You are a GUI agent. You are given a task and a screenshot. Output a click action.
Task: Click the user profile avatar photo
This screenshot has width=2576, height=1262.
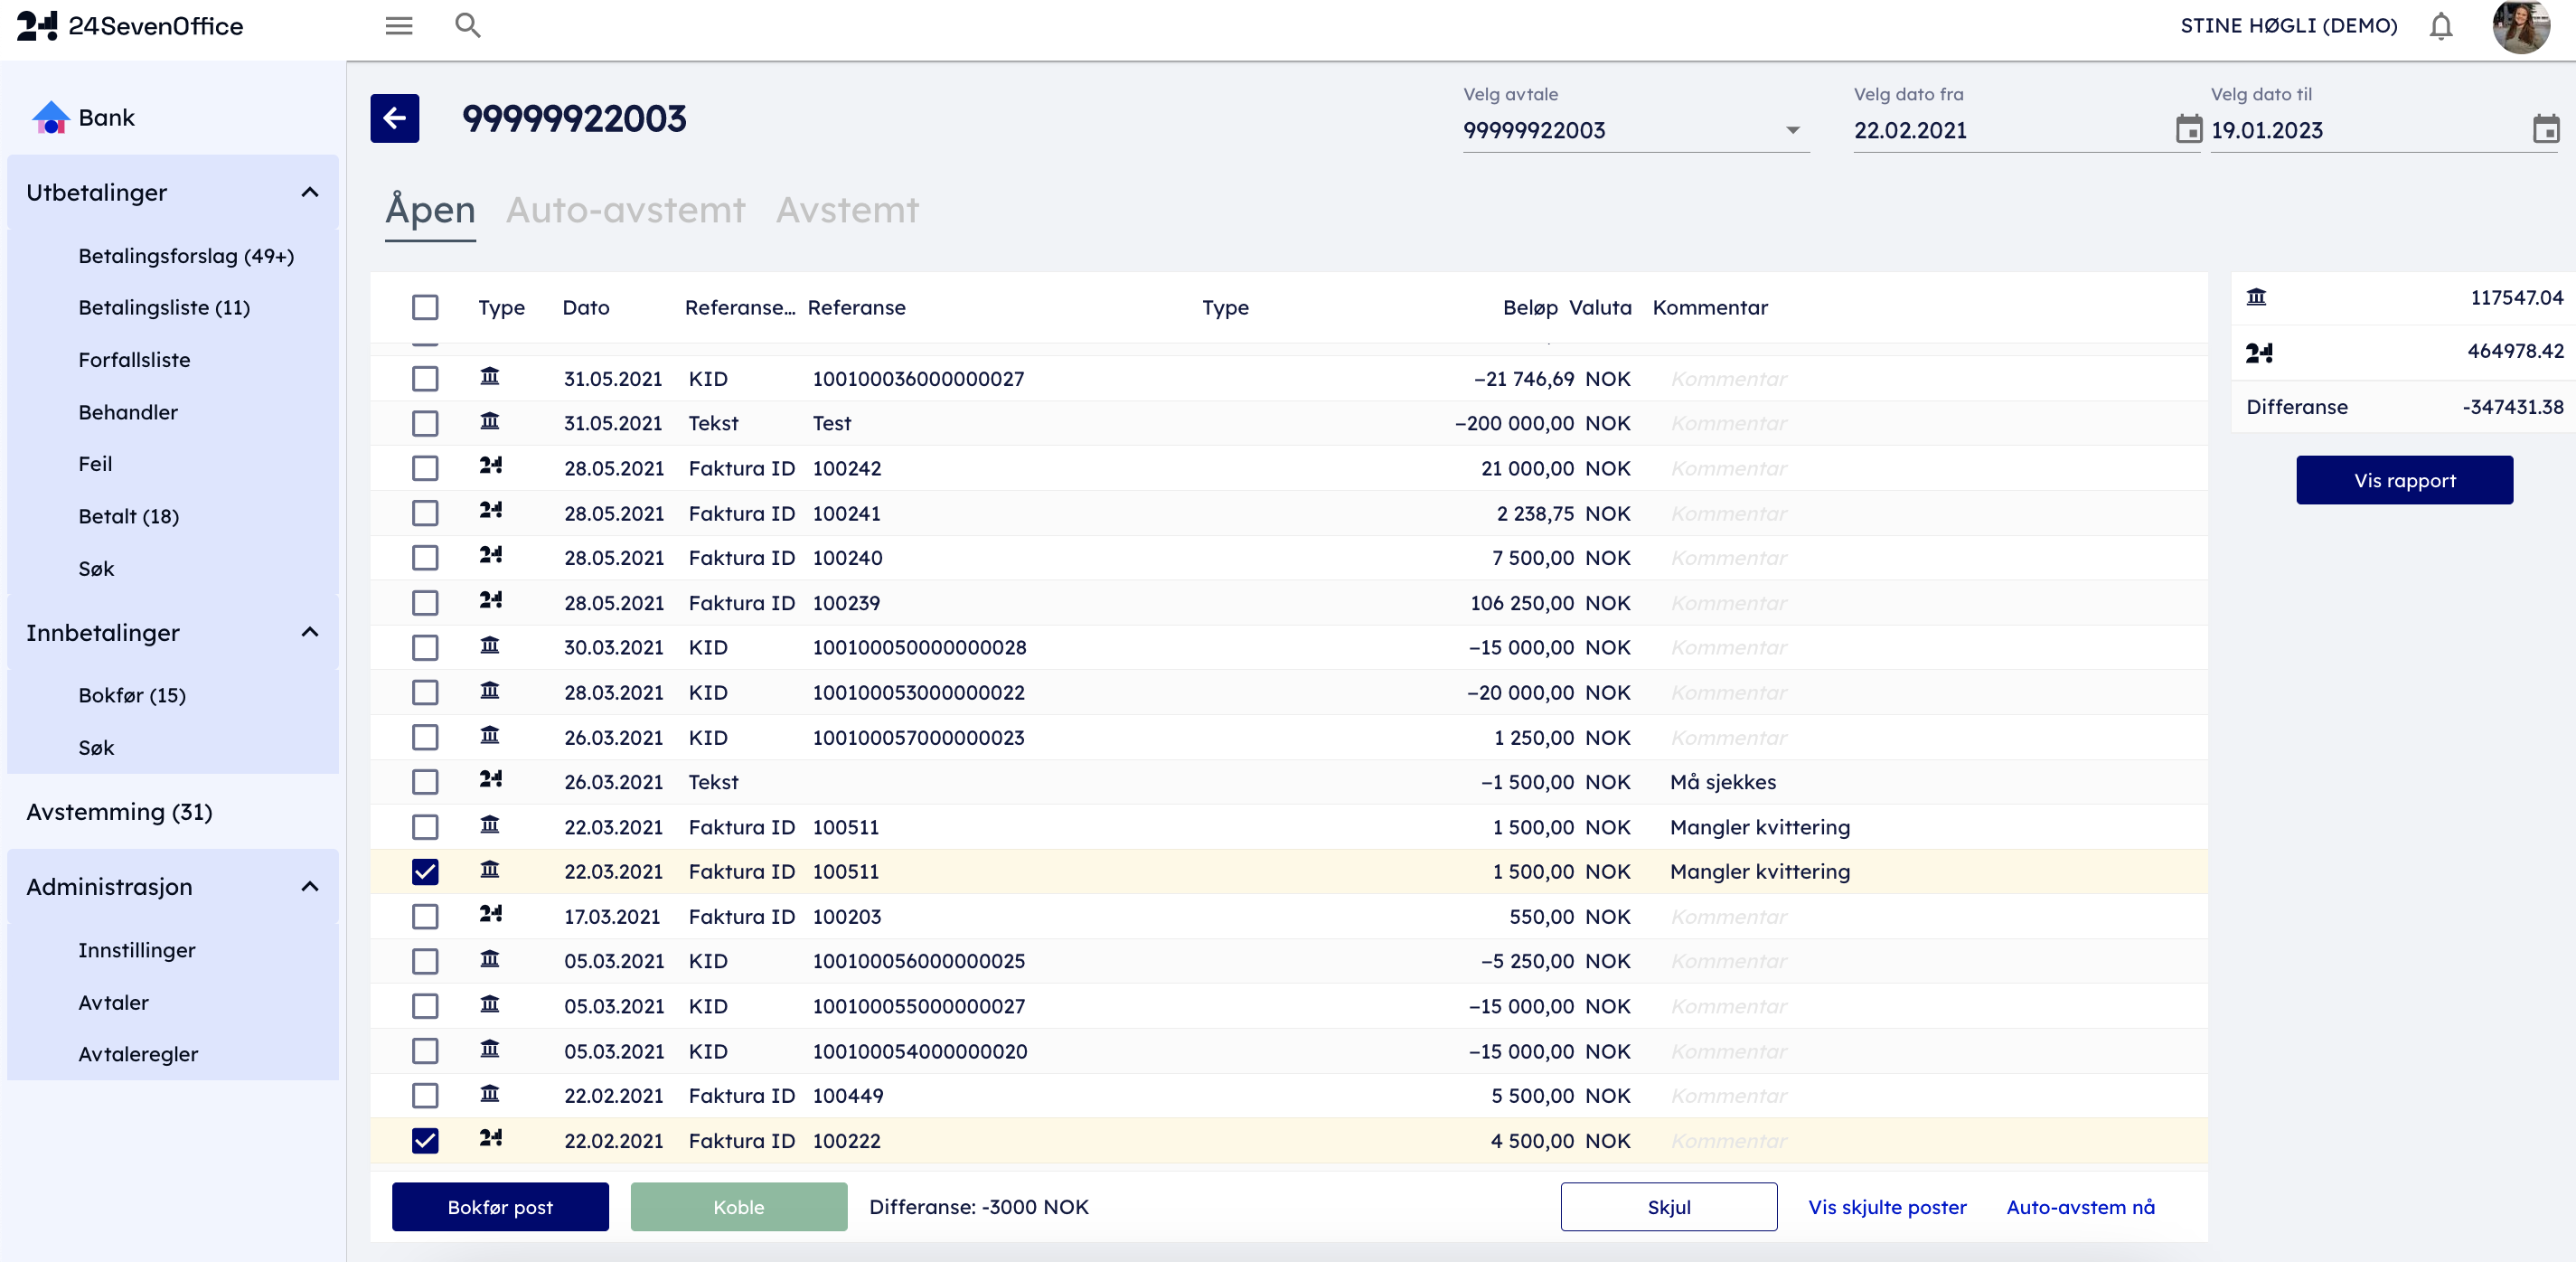pos(2520,27)
